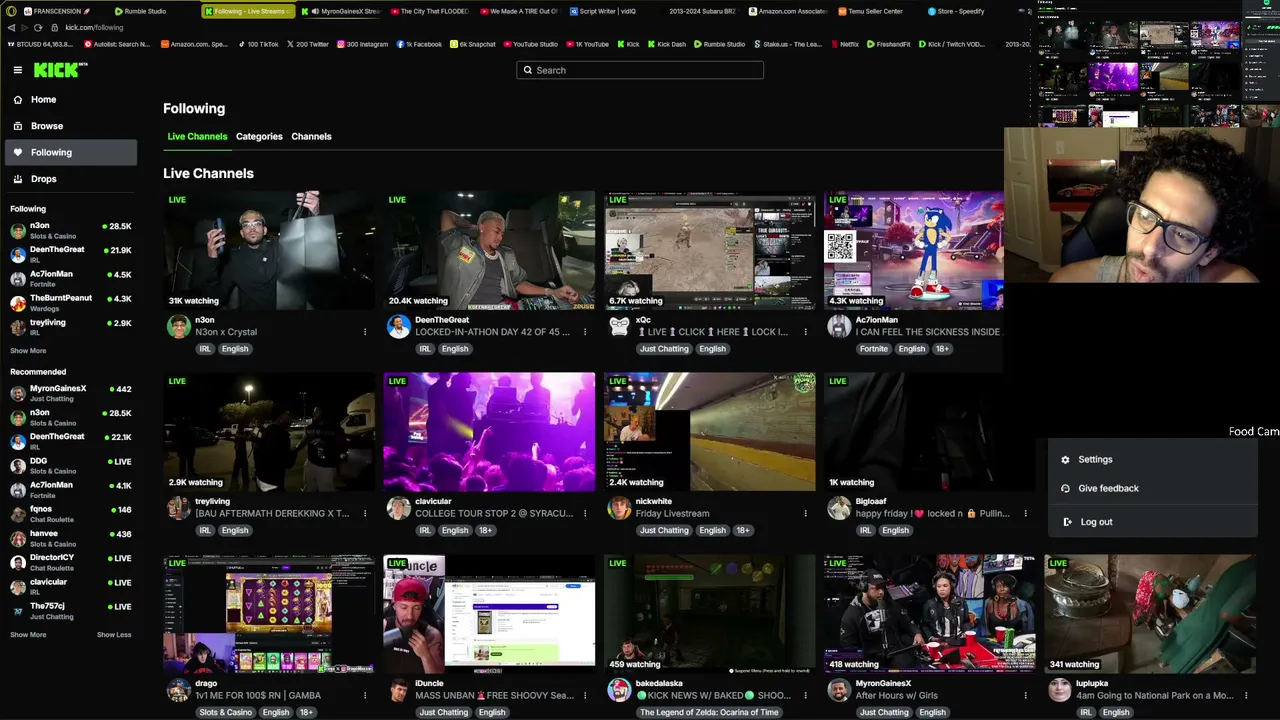Open options menu for the Bigloaaf stream

(1025, 513)
